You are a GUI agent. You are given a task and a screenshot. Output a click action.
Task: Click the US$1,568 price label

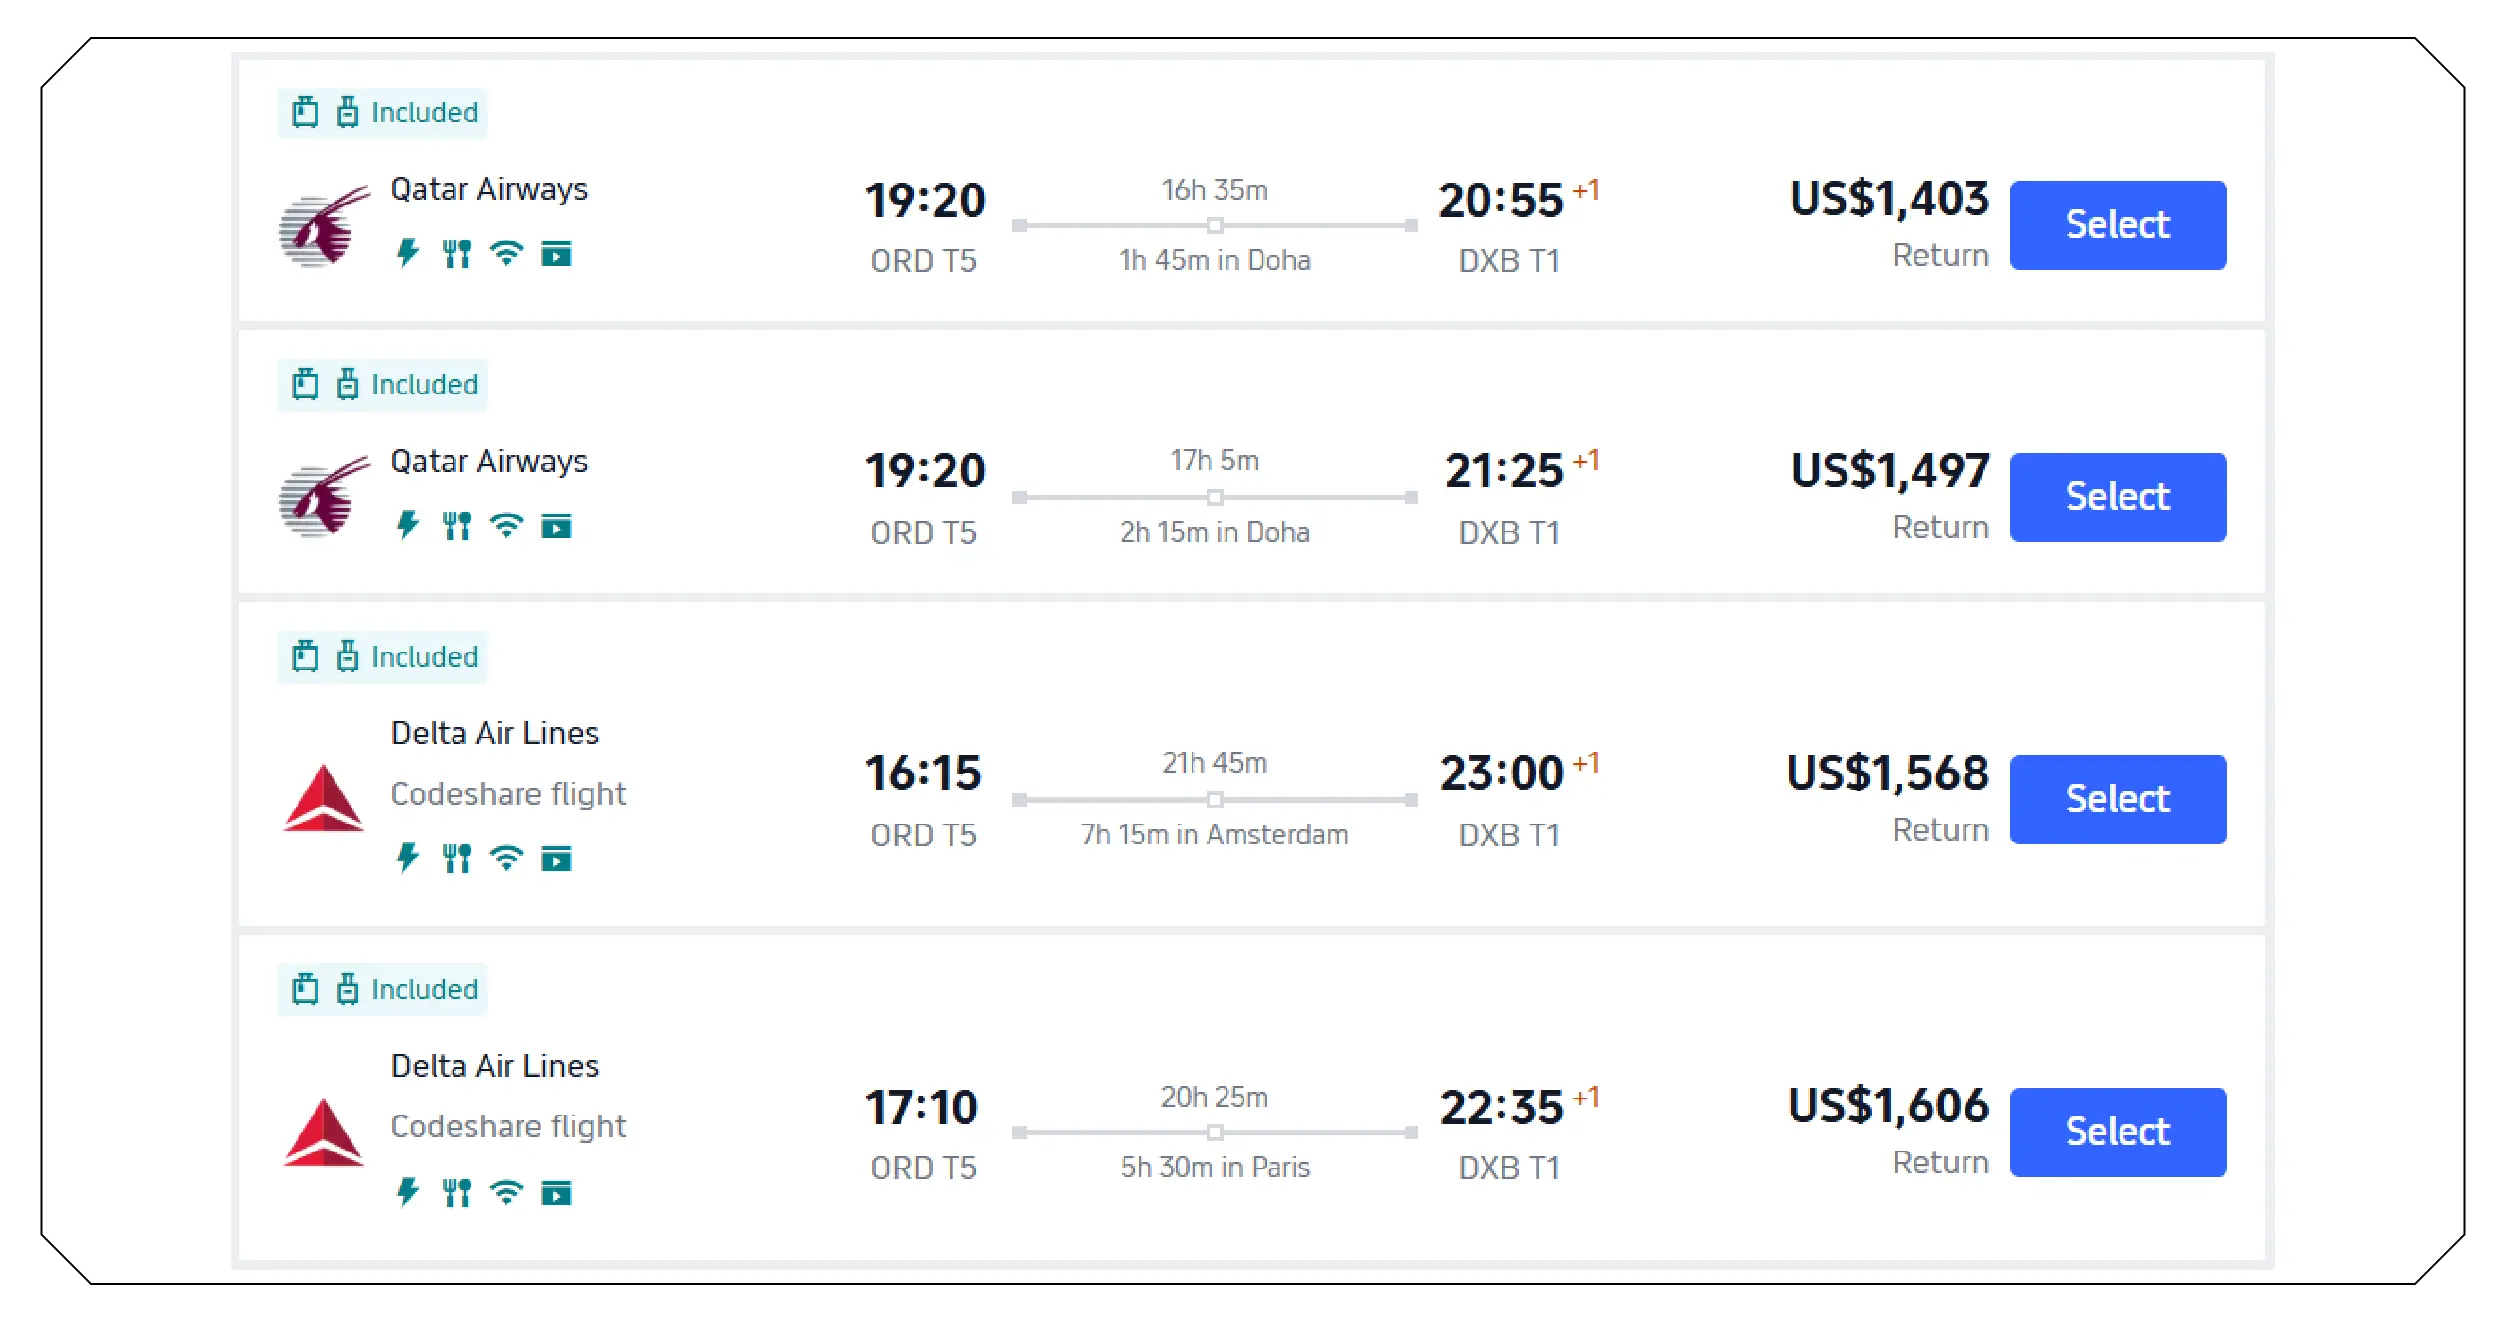1887,773
